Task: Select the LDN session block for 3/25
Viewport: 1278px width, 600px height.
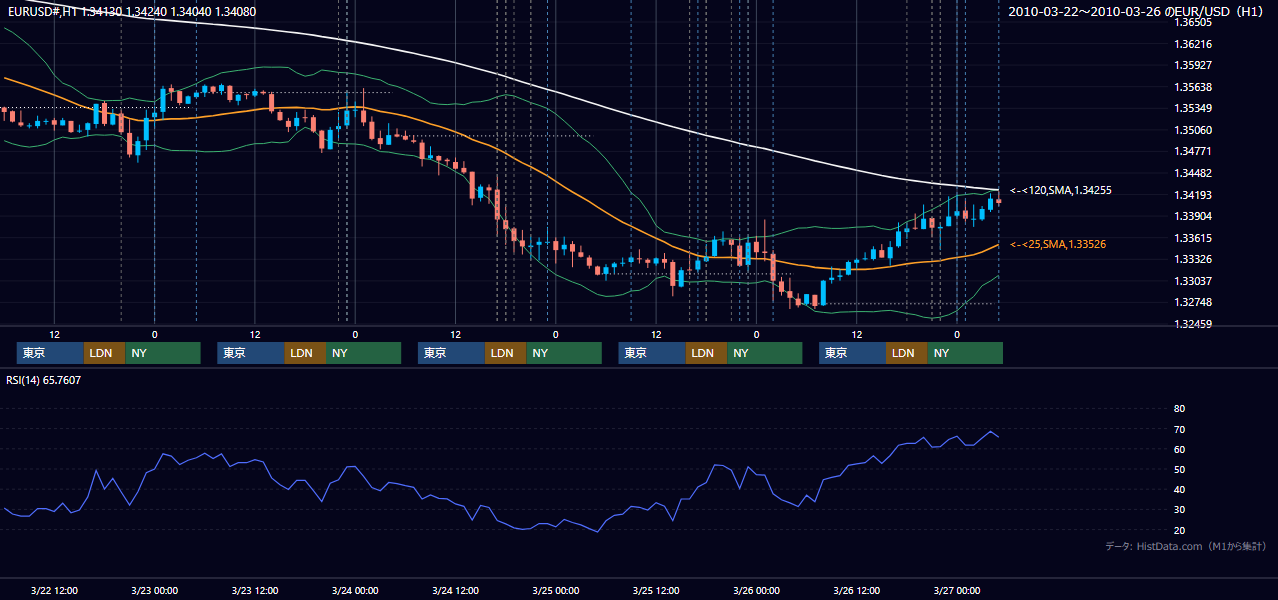Action: point(706,353)
